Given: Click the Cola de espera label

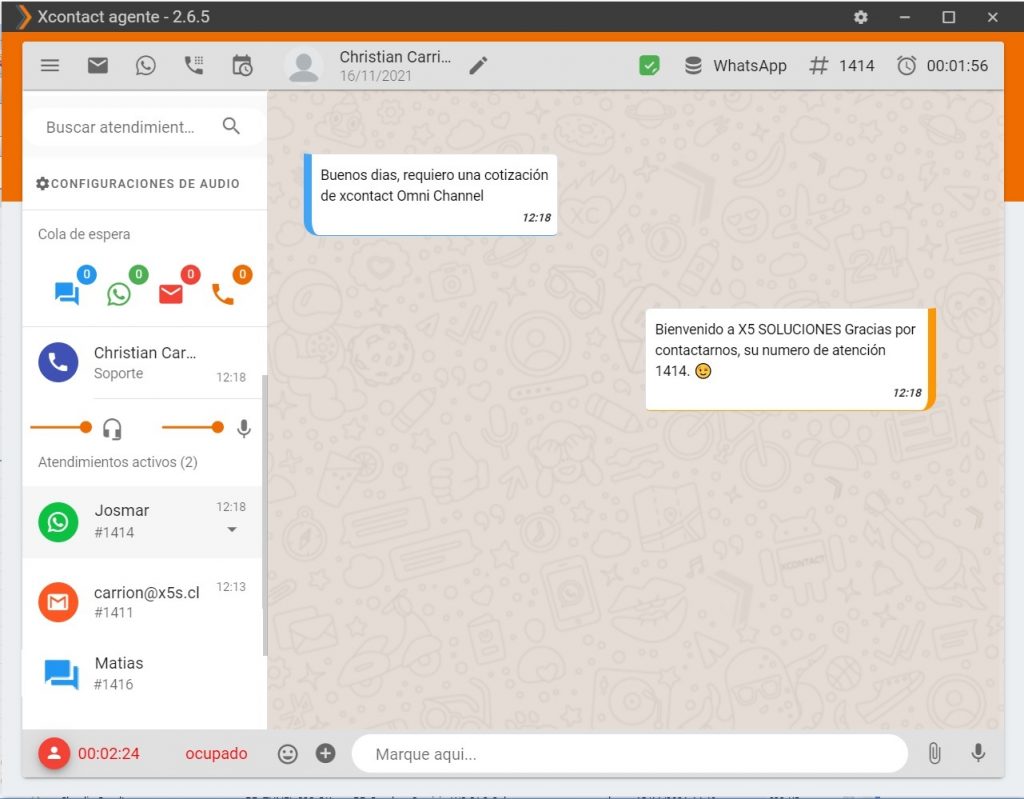Looking at the screenshot, I should pos(84,234).
